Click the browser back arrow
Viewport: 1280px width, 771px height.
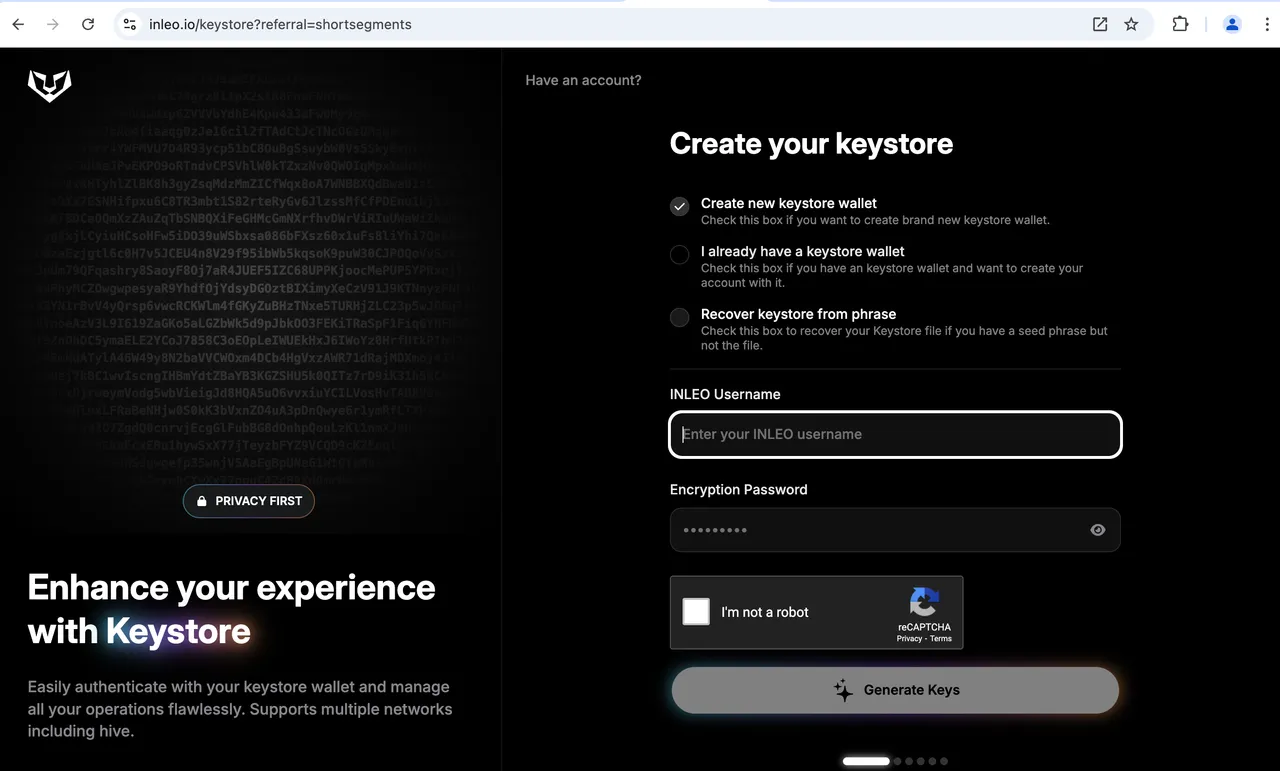[18, 24]
